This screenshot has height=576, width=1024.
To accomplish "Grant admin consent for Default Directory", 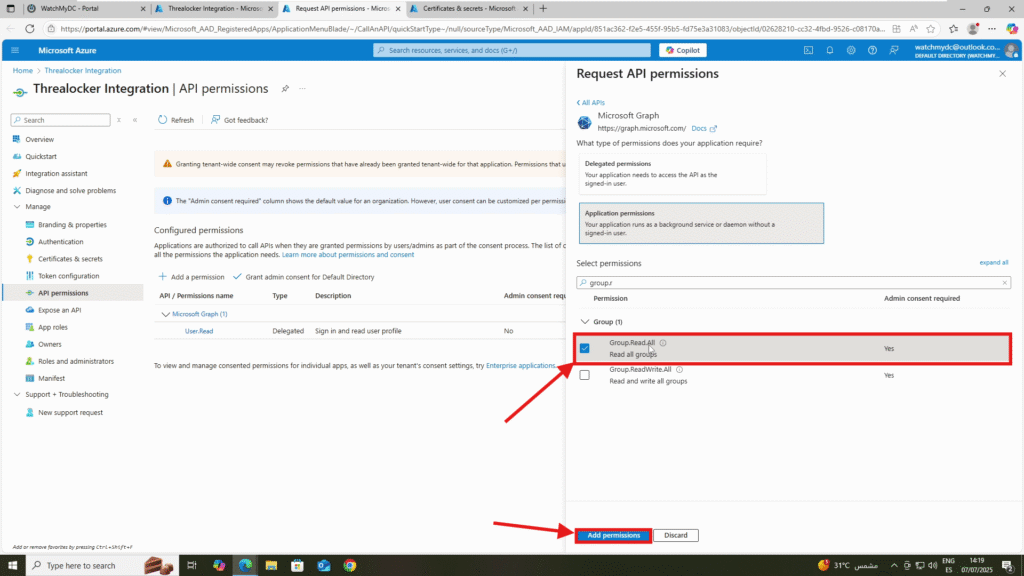I will (x=304, y=277).
